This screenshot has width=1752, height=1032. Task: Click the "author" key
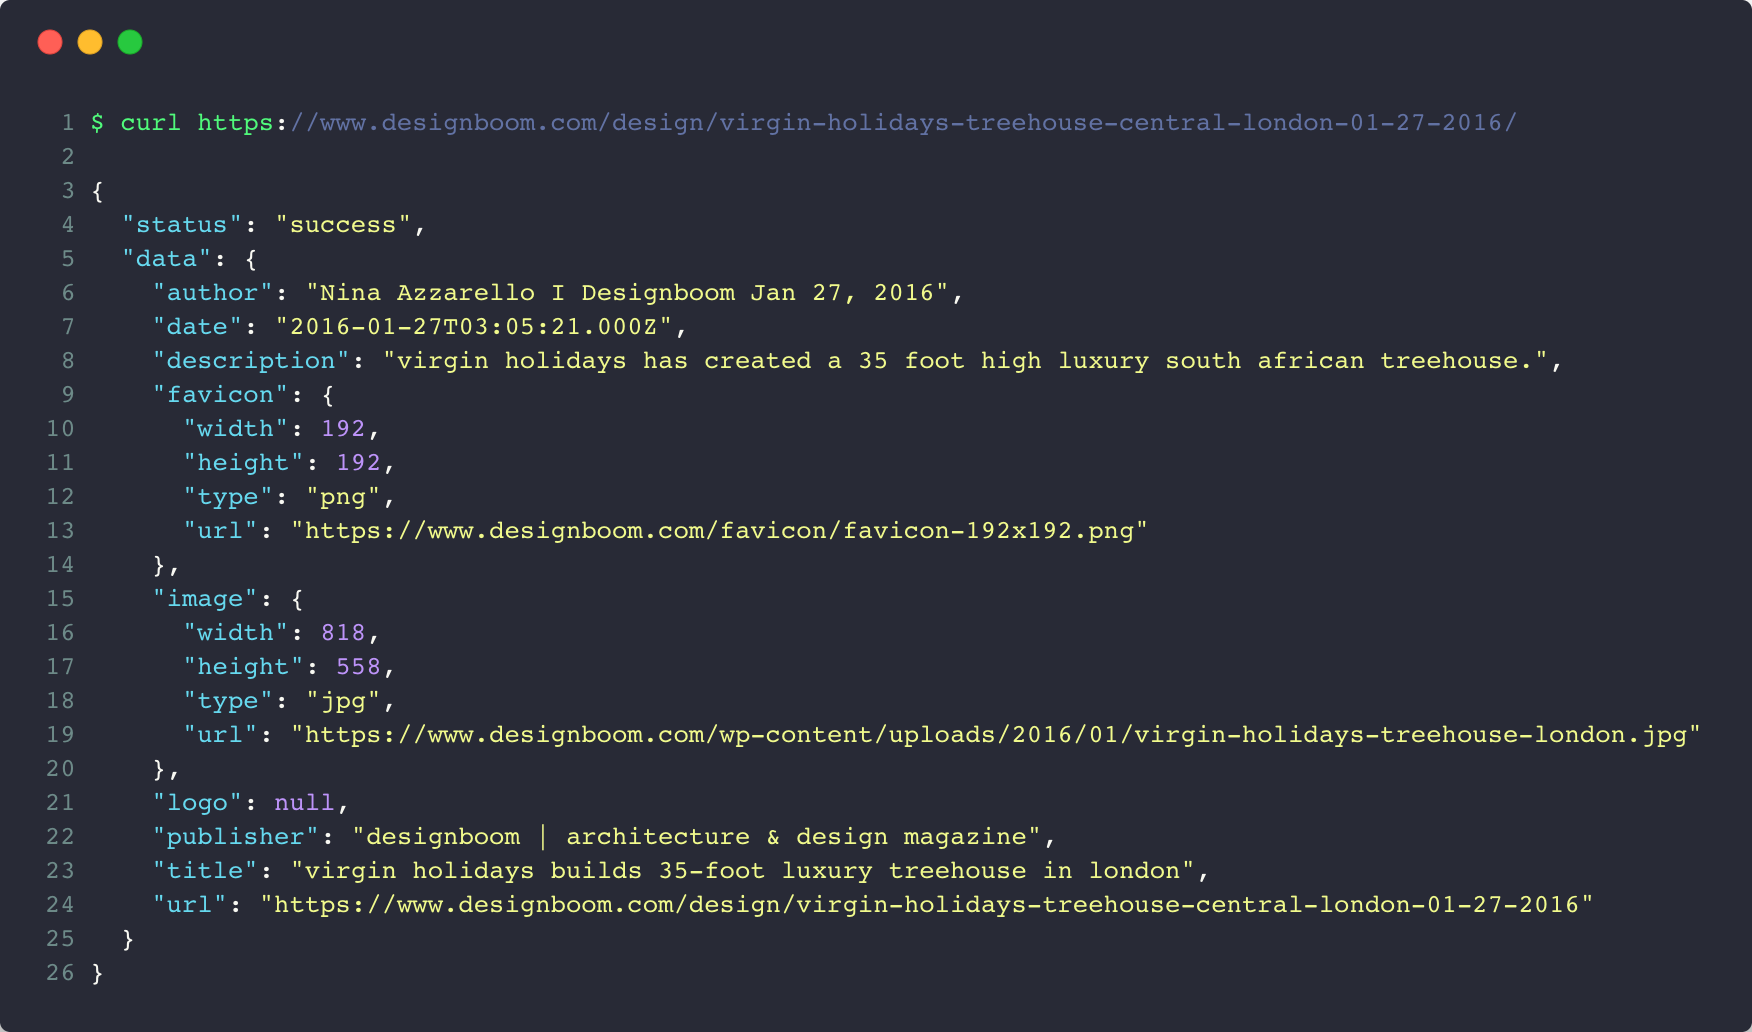pyautogui.click(x=213, y=293)
